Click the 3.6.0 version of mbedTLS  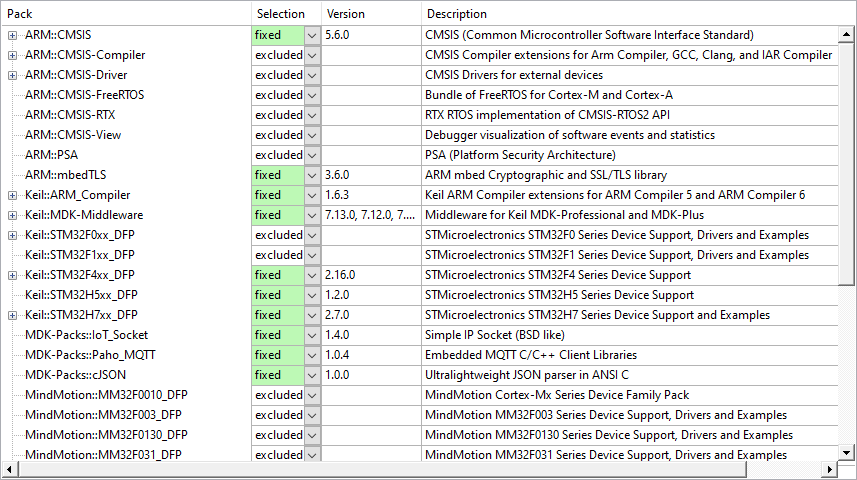tap(371, 175)
